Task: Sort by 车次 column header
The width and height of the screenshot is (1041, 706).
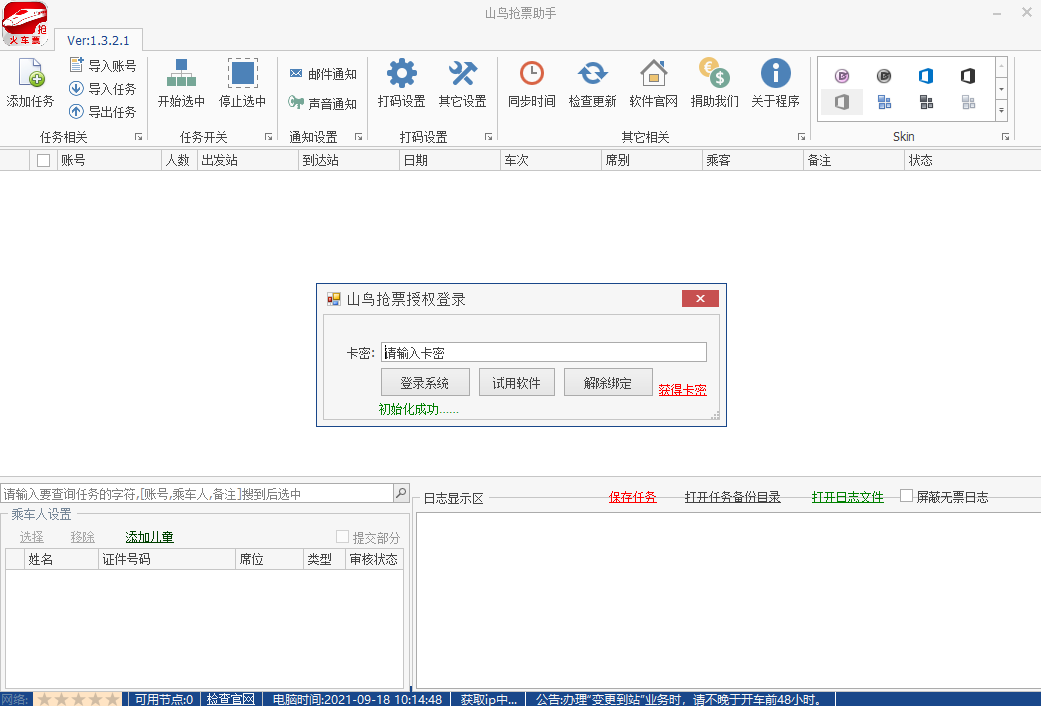Action: pos(550,160)
